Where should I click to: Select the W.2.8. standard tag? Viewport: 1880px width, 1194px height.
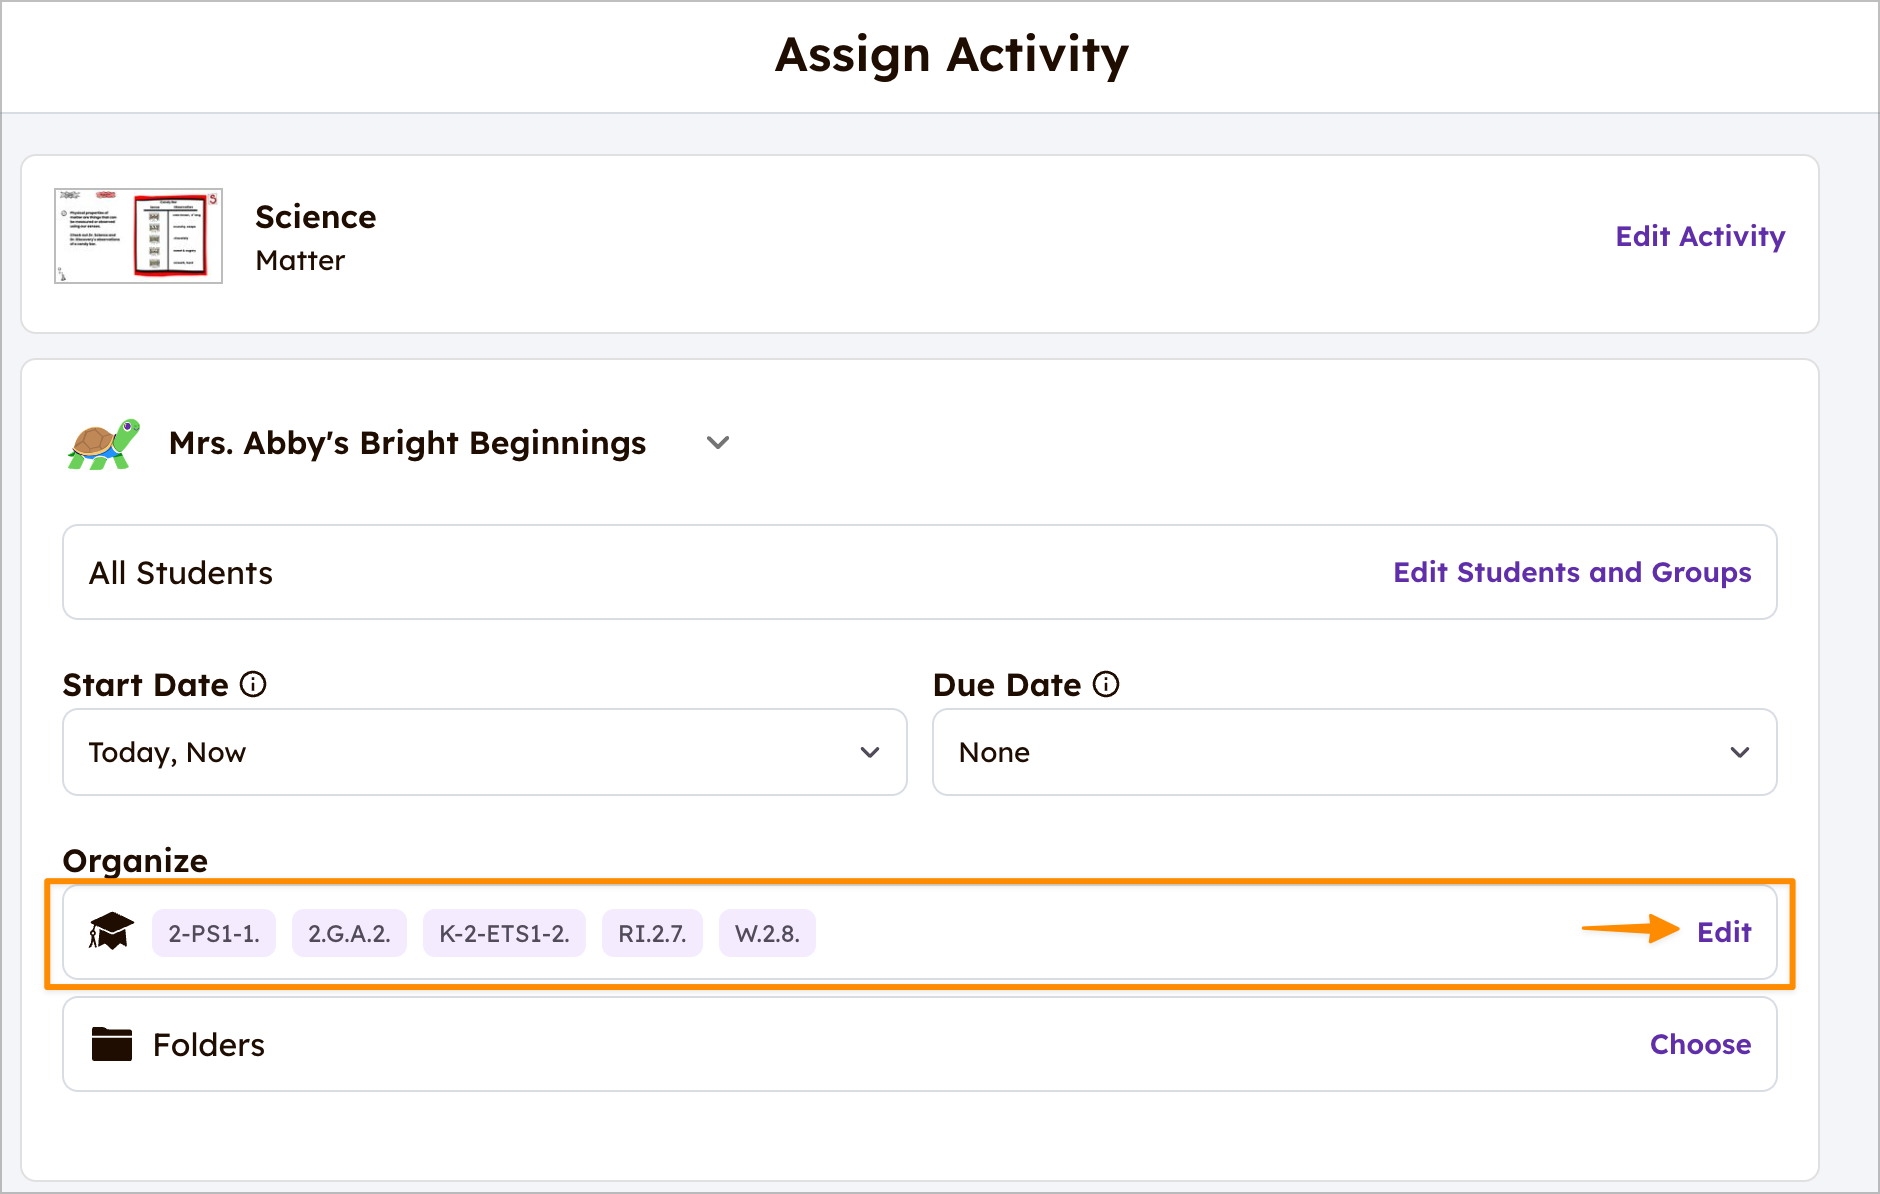(x=767, y=933)
